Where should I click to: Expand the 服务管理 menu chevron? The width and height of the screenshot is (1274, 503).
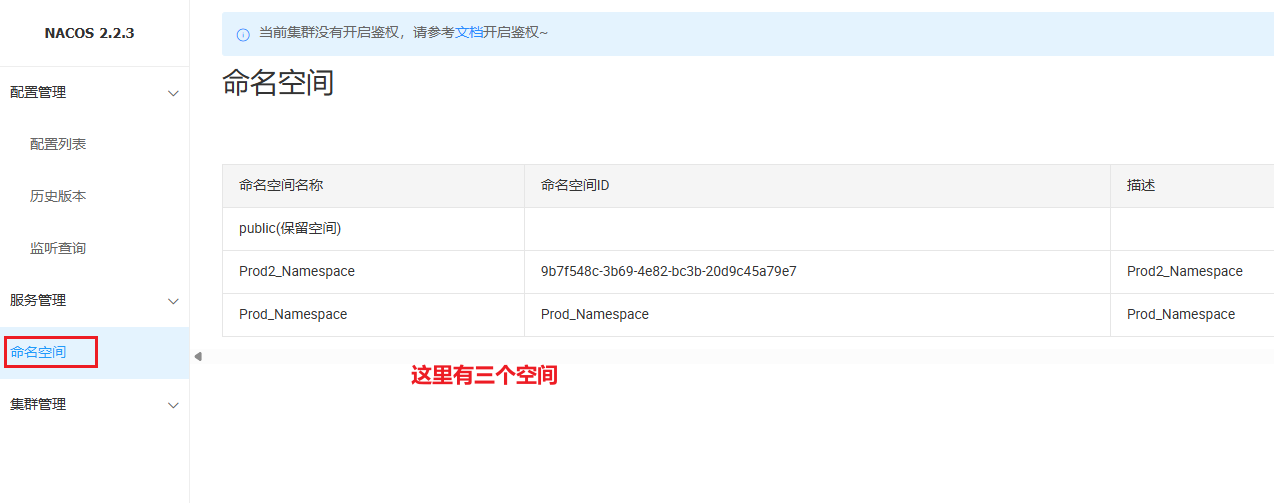coord(173,301)
